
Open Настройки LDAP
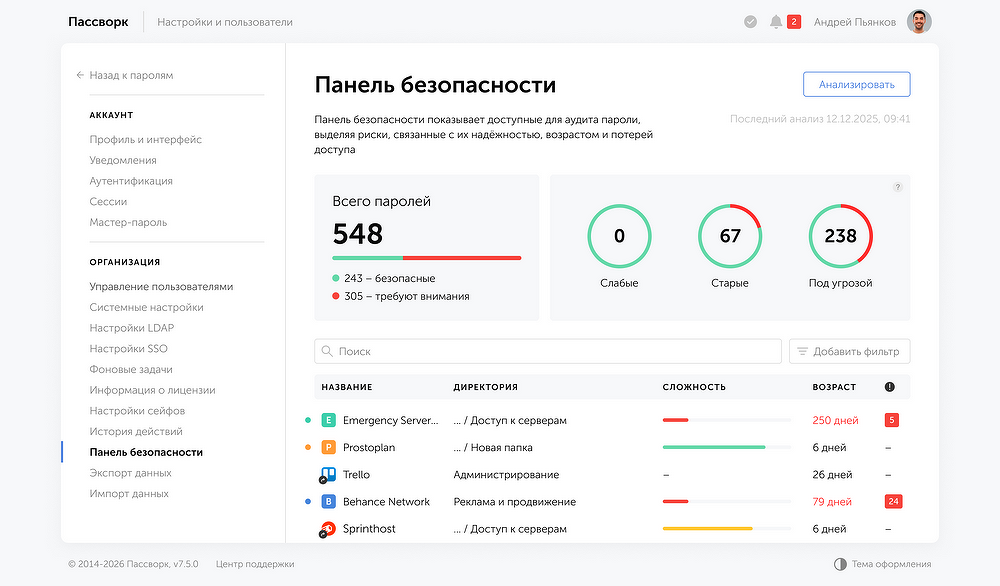132,328
